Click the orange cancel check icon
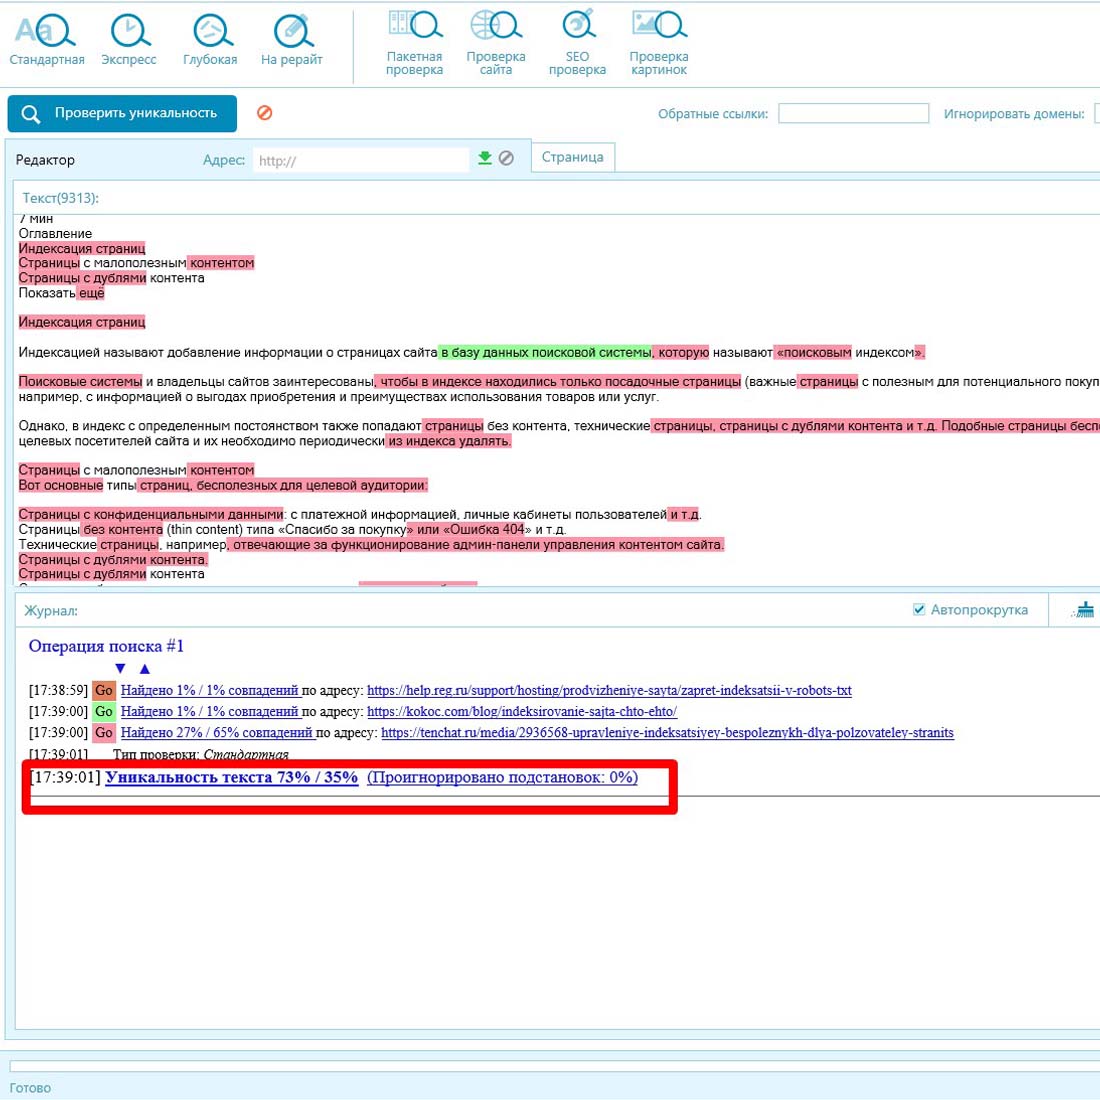Screen dimensions: 1100x1100 (265, 113)
